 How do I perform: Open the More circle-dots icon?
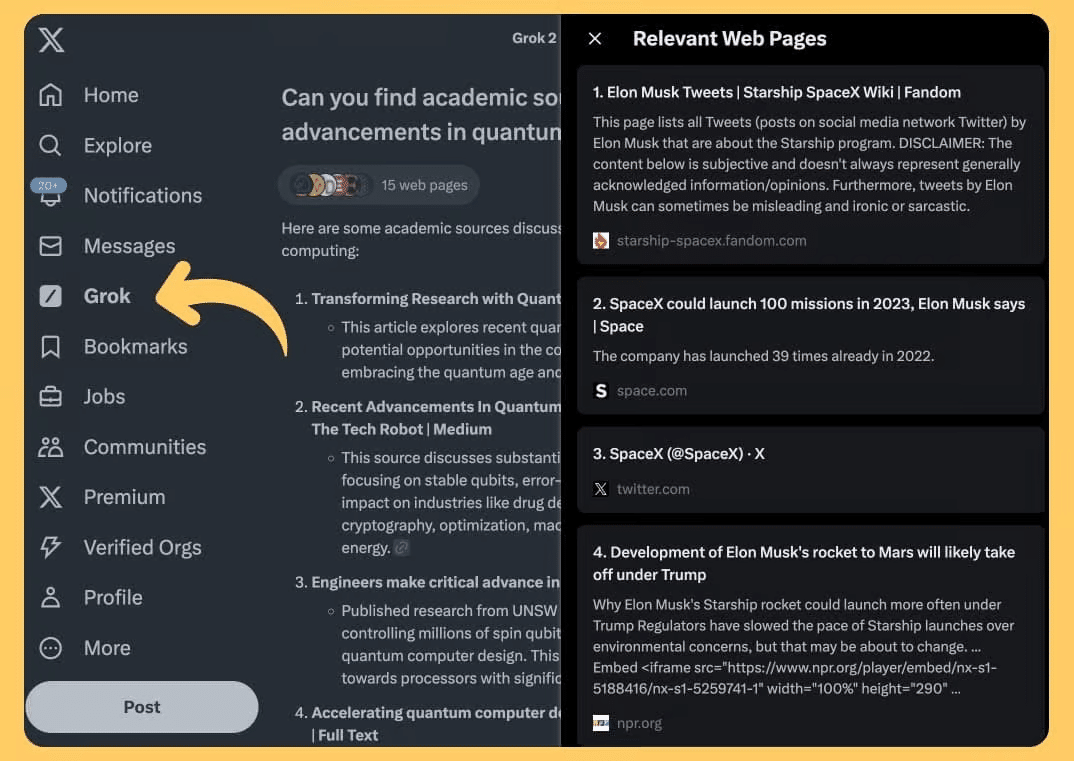tap(51, 648)
